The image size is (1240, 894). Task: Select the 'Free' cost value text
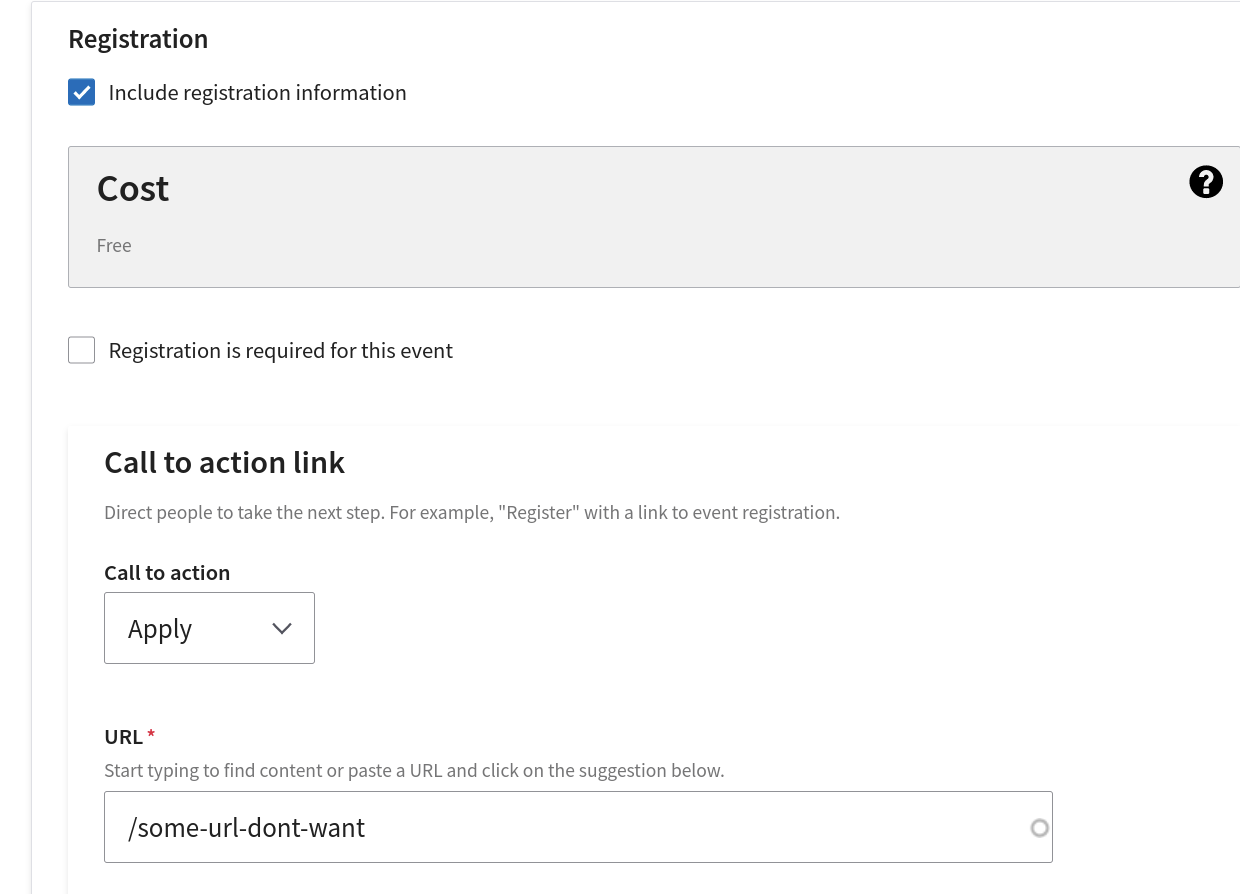tap(114, 246)
